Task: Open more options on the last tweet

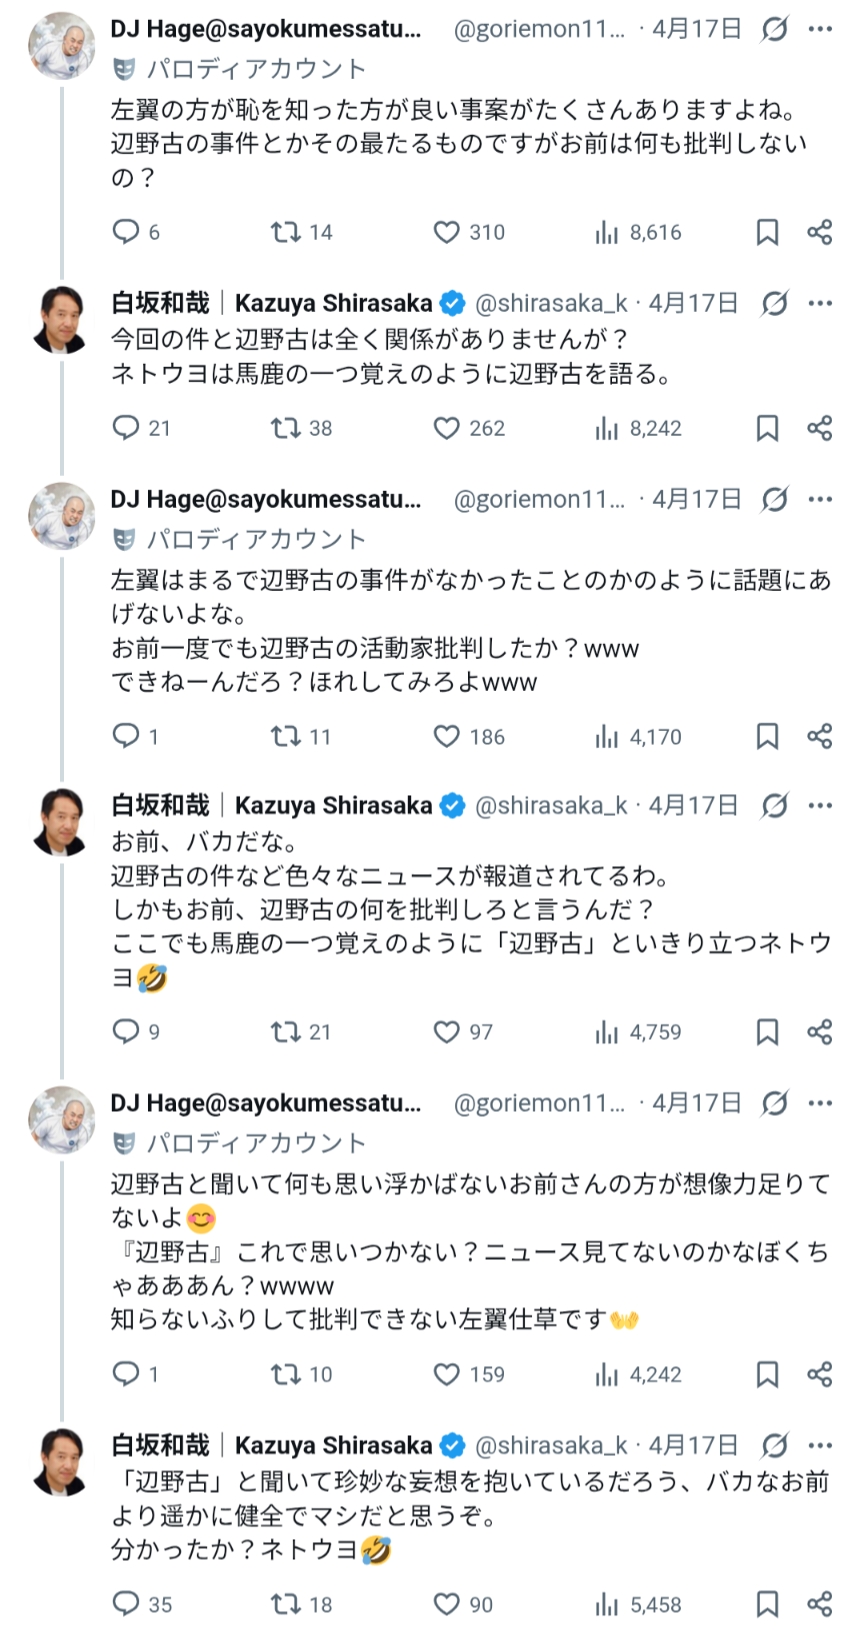Action: pos(821,1445)
